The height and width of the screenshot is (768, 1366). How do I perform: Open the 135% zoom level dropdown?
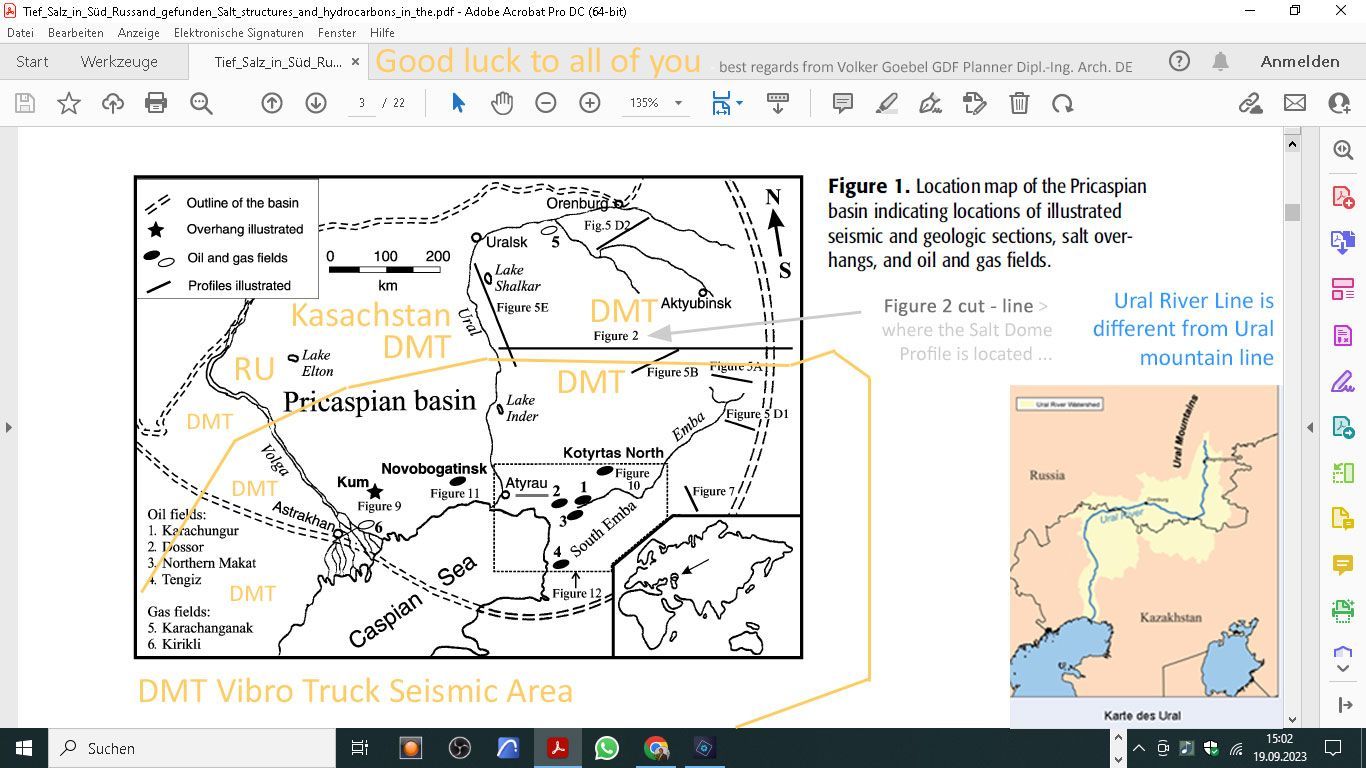pos(678,103)
